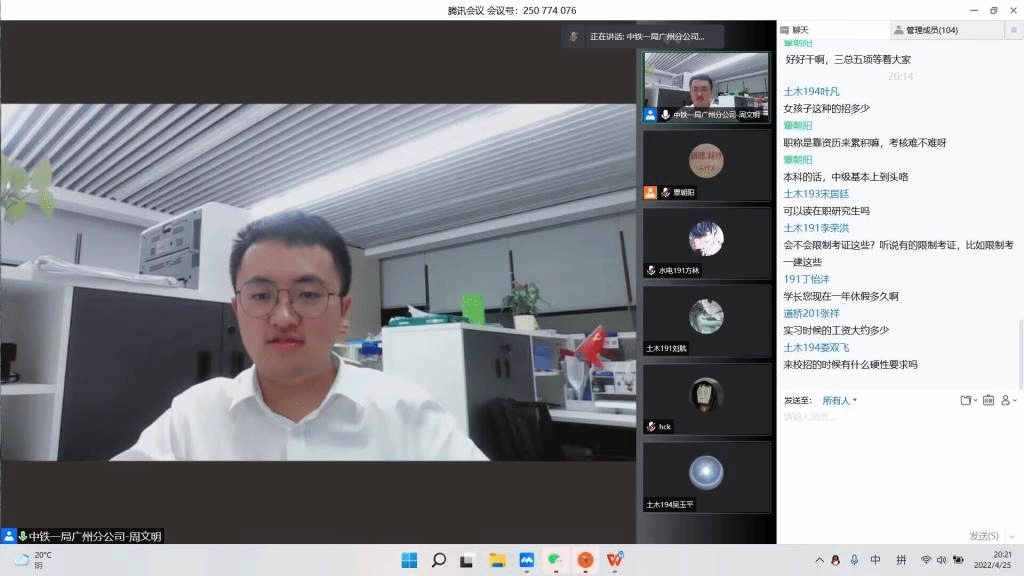This screenshot has height=576, width=1024.
Task: Select the hck participant tile
Action: [x=706, y=398]
